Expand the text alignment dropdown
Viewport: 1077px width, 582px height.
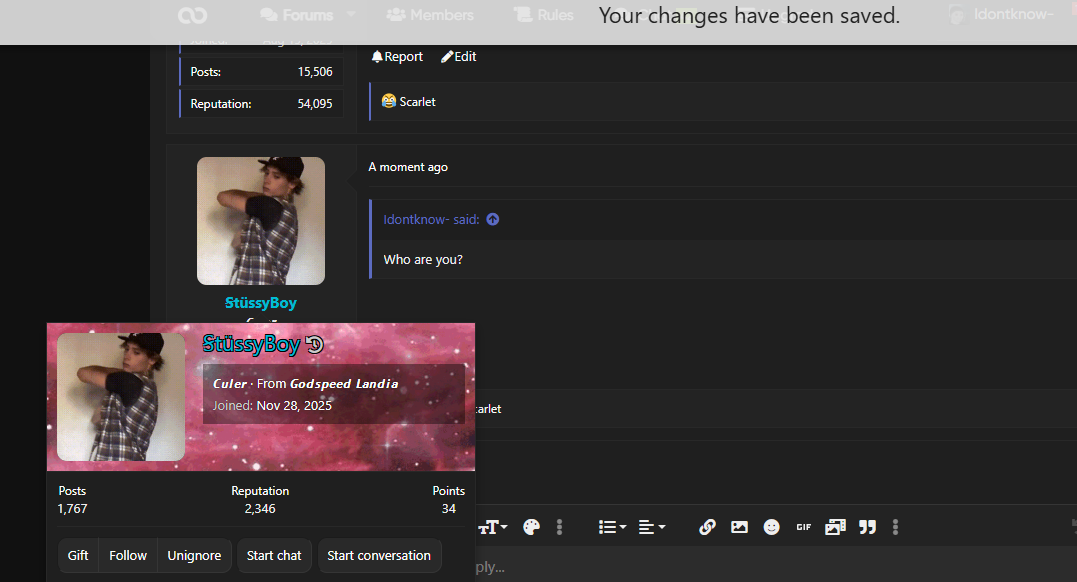click(x=652, y=527)
